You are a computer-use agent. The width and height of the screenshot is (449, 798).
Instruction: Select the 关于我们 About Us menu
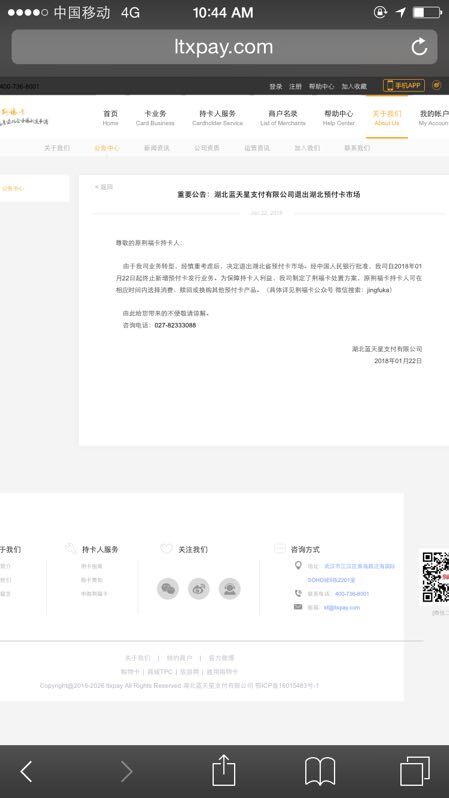pos(387,118)
